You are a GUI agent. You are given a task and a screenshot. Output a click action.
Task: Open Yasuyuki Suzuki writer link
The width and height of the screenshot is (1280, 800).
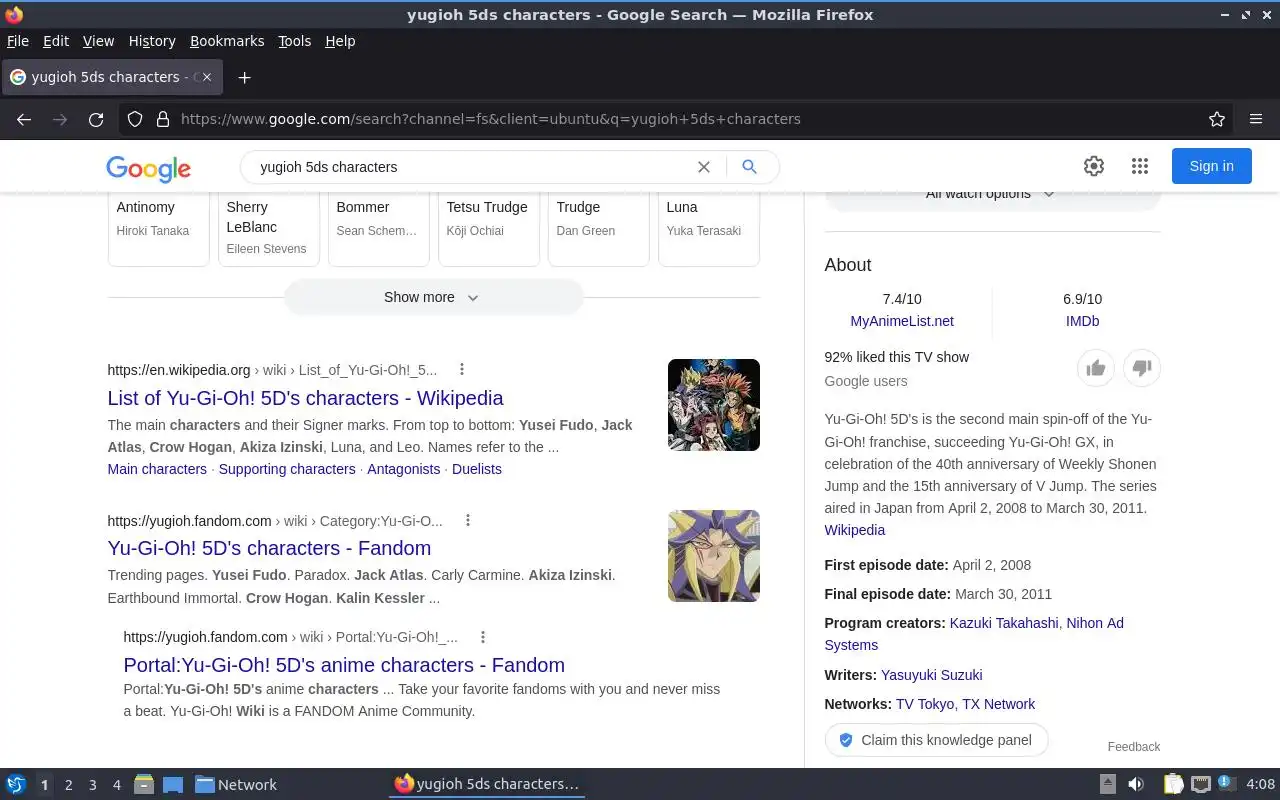(931, 675)
